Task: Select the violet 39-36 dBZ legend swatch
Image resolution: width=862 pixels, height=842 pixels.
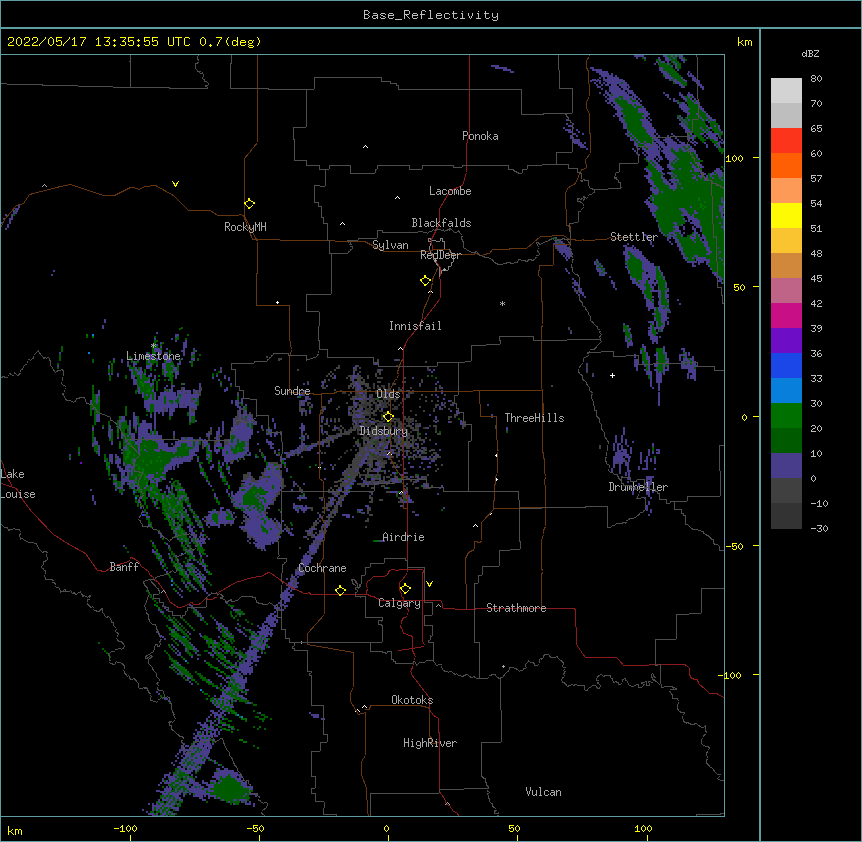Action: click(x=786, y=340)
